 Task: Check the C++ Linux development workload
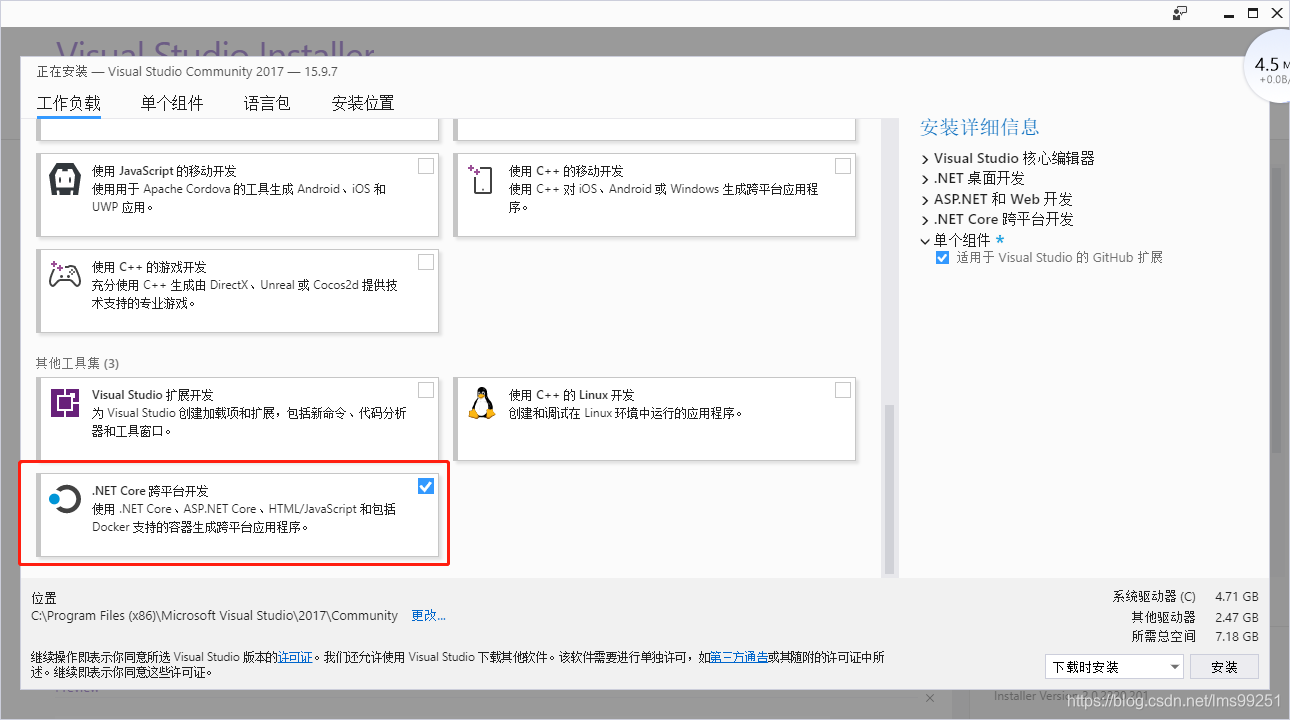click(x=843, y=390)
